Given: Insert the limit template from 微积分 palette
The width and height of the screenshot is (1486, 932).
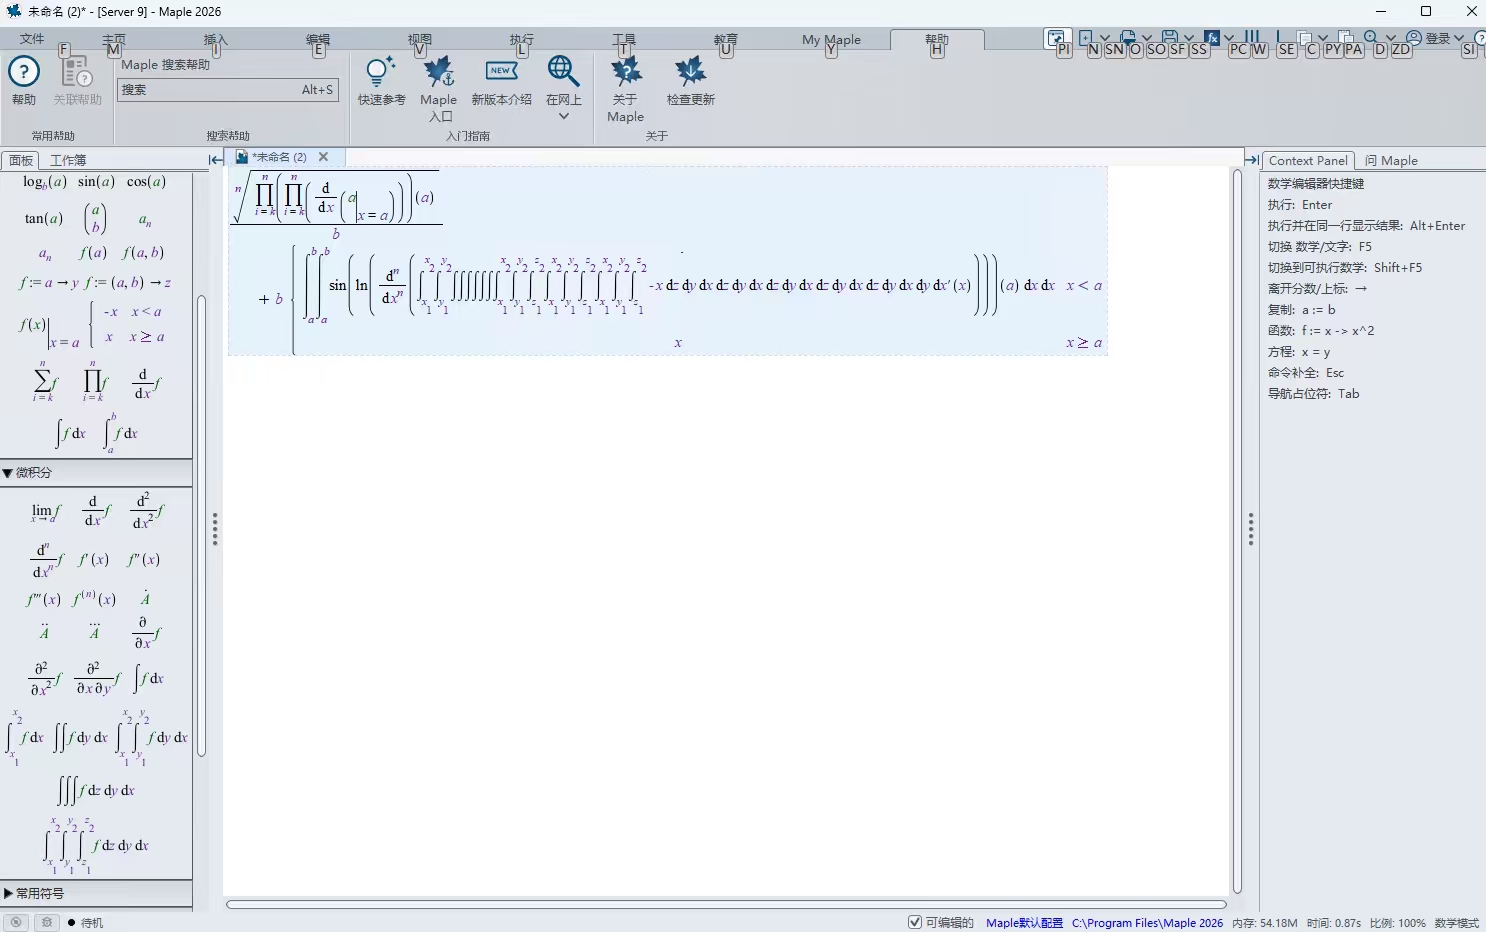Looking at the screenshot, I should click(x=45, y=513).
